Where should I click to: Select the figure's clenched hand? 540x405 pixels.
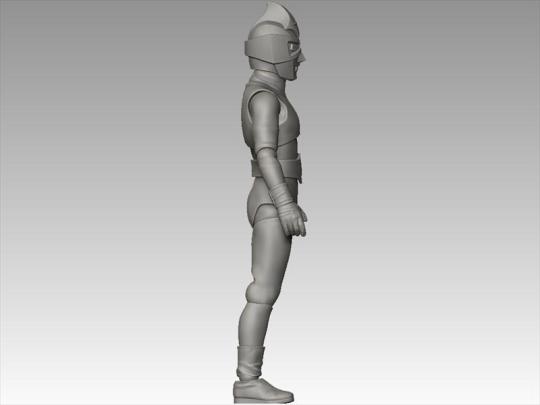point(293,219)
